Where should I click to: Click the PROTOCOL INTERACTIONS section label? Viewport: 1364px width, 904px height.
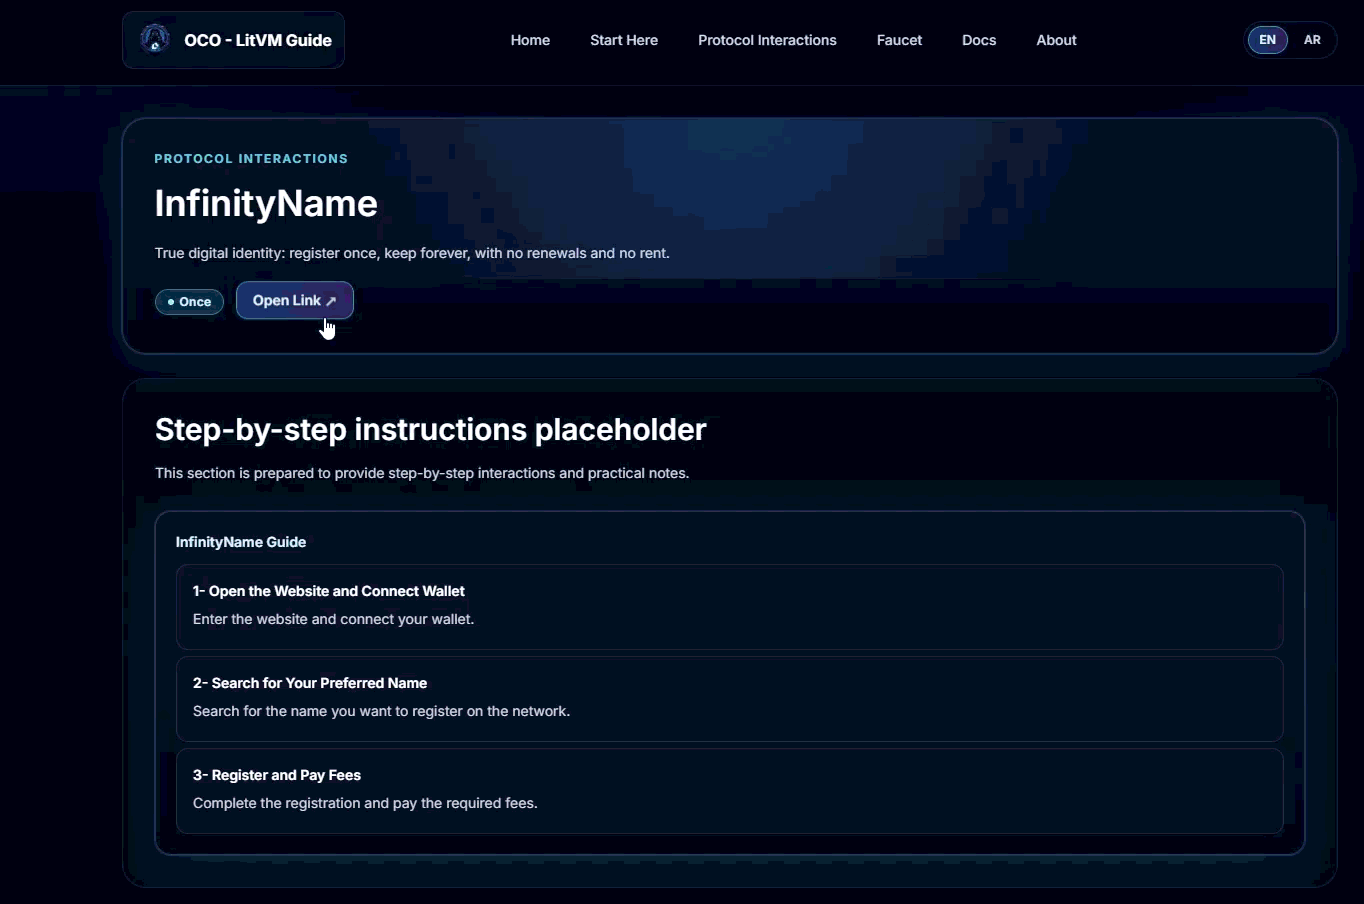(x=251, y=158)
